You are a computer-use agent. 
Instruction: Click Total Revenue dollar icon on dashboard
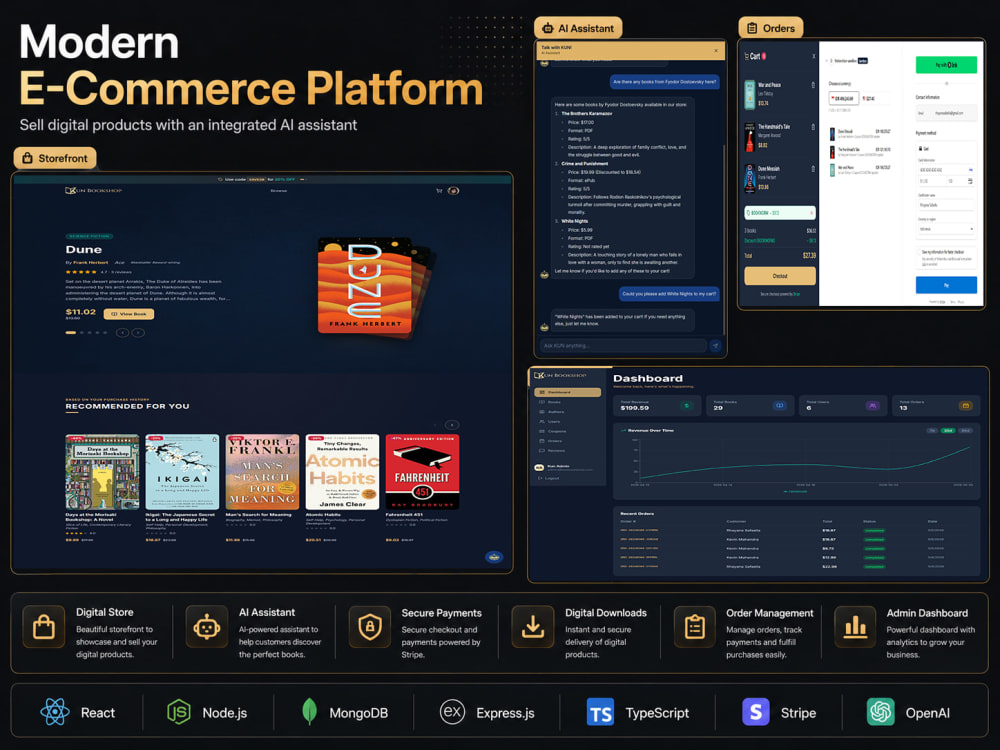point(687,406)
